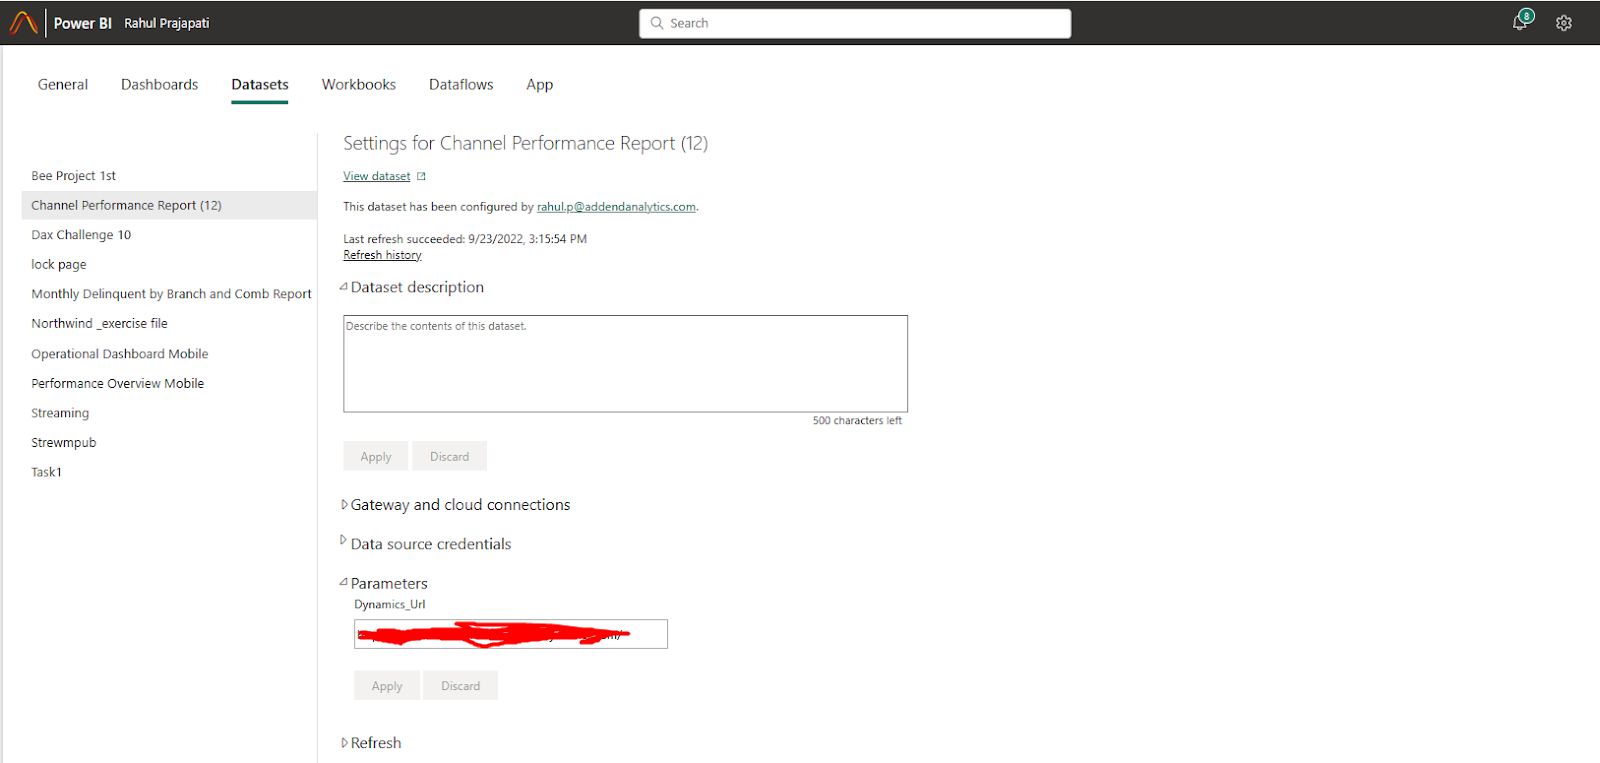Select Performance Overview Mobile dataset
Viewport: 1600px width, 763px height.
pyautogui.click(x=117, y=383)
